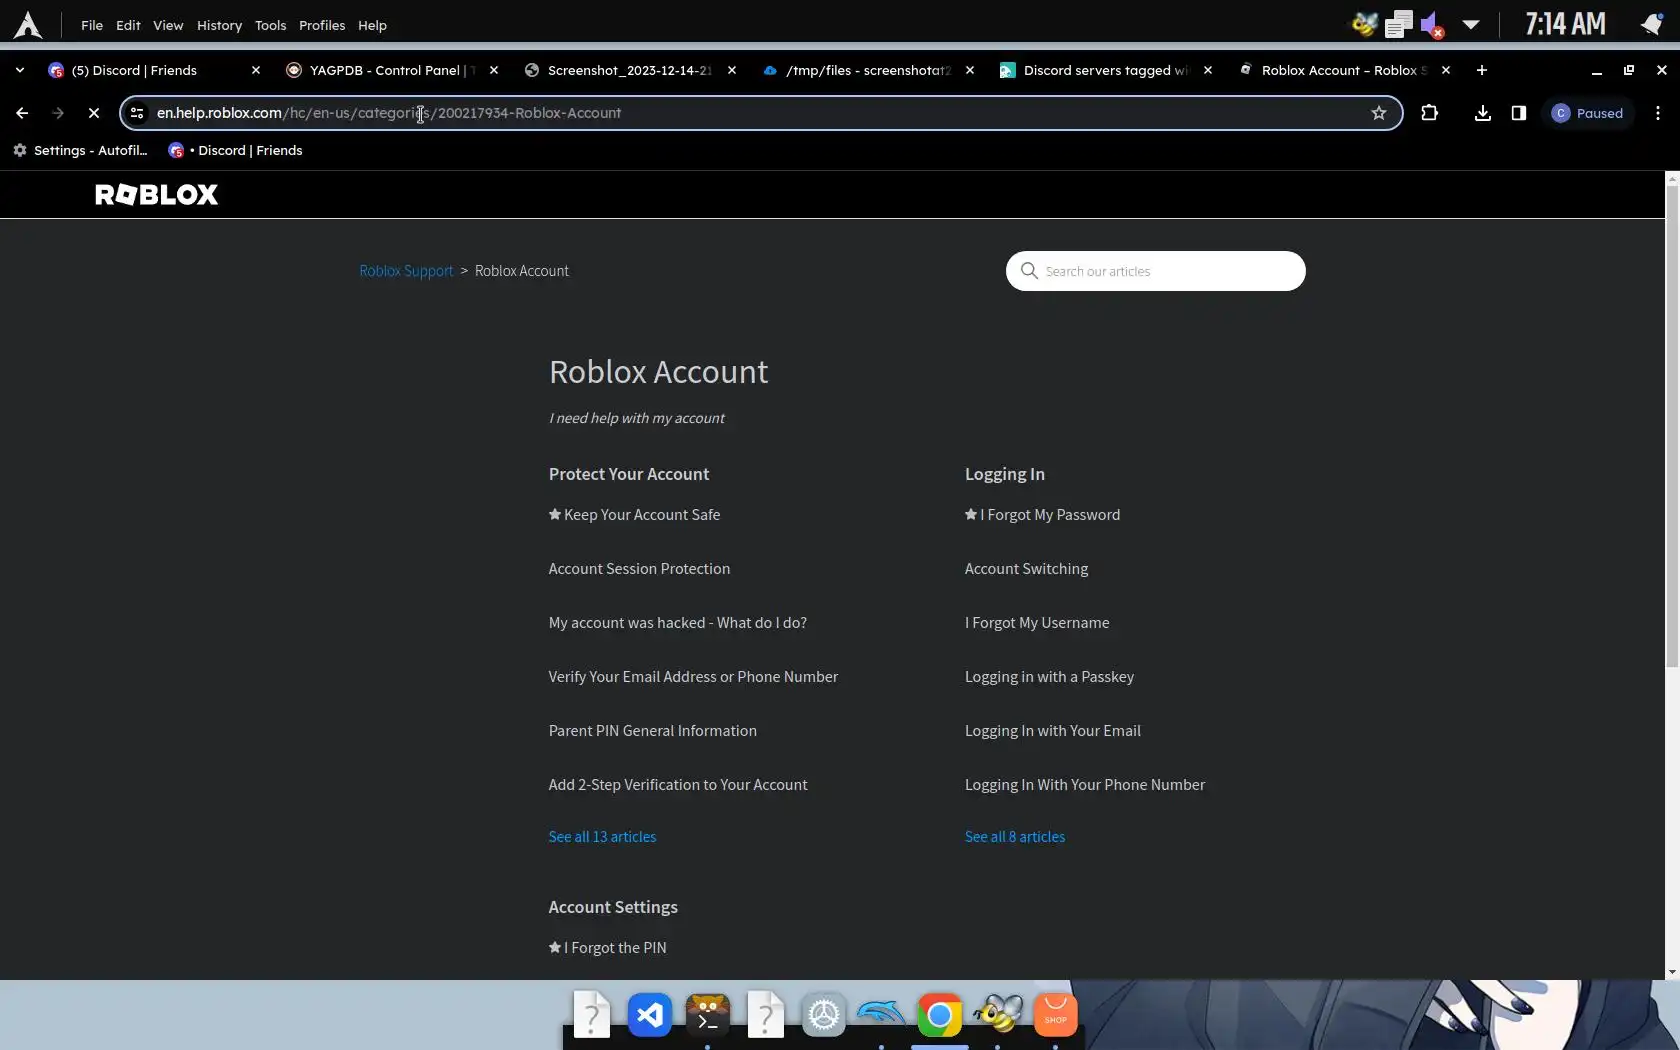Follow the Roblox Support breadcrumb link

[406, 271]
